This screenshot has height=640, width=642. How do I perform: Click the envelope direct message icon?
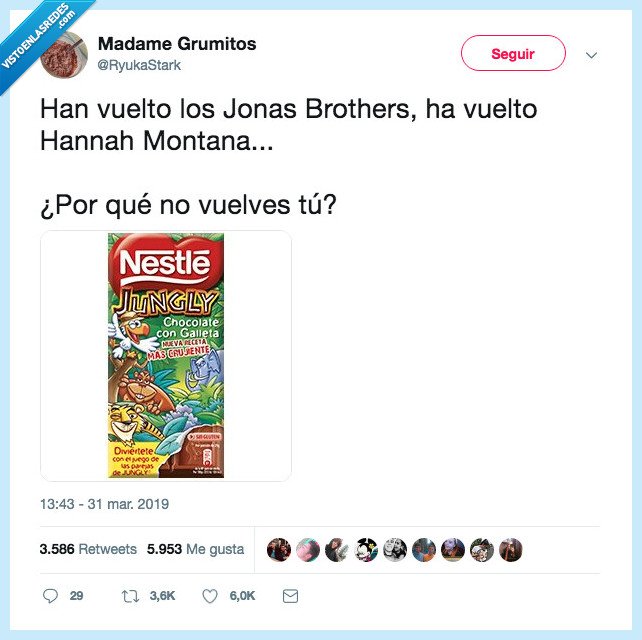[x=290, y=596]
